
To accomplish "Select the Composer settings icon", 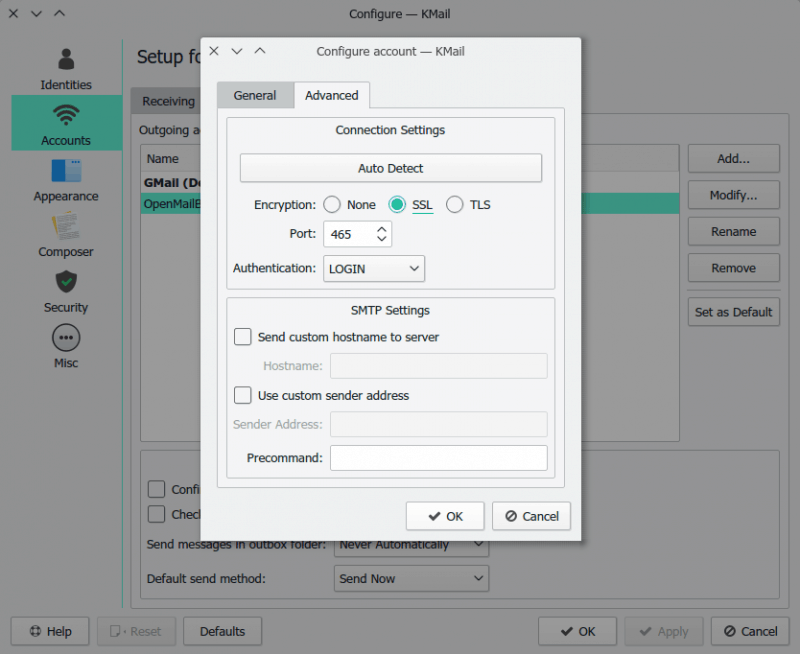I will (x=65, y=236).
